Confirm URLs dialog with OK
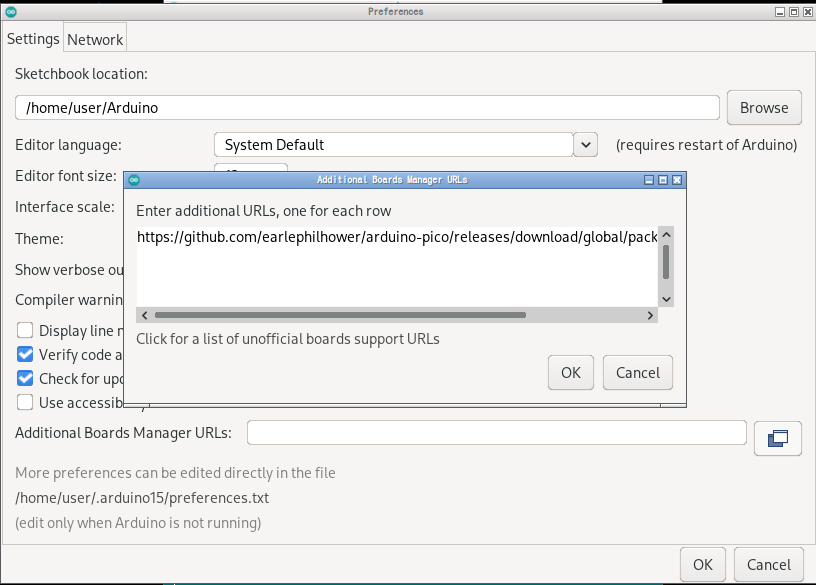This screenshot has height=585, width=816. pyautogui.click(x=571, y=373)
